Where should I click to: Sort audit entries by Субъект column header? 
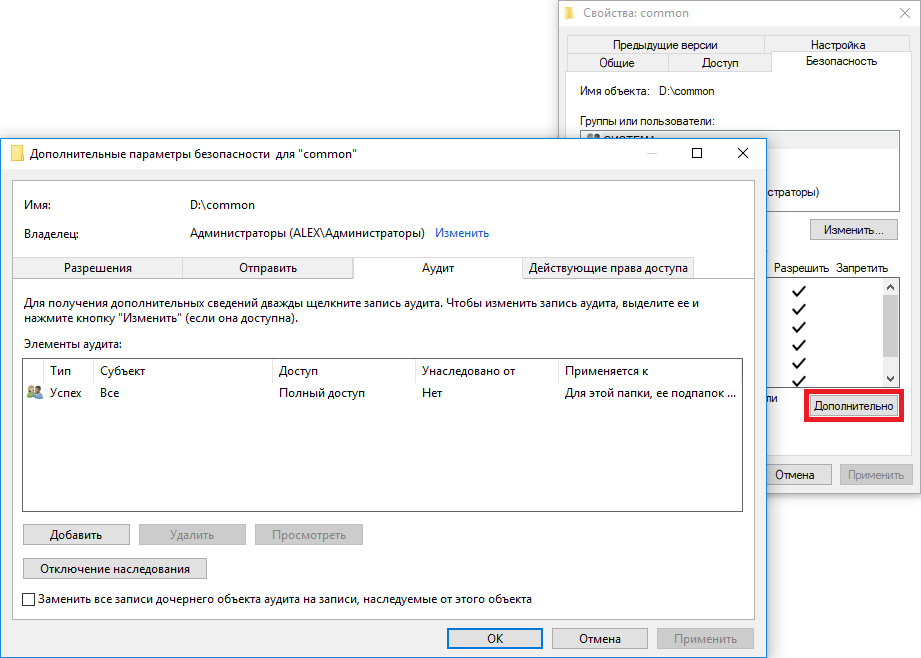point(183,371)
